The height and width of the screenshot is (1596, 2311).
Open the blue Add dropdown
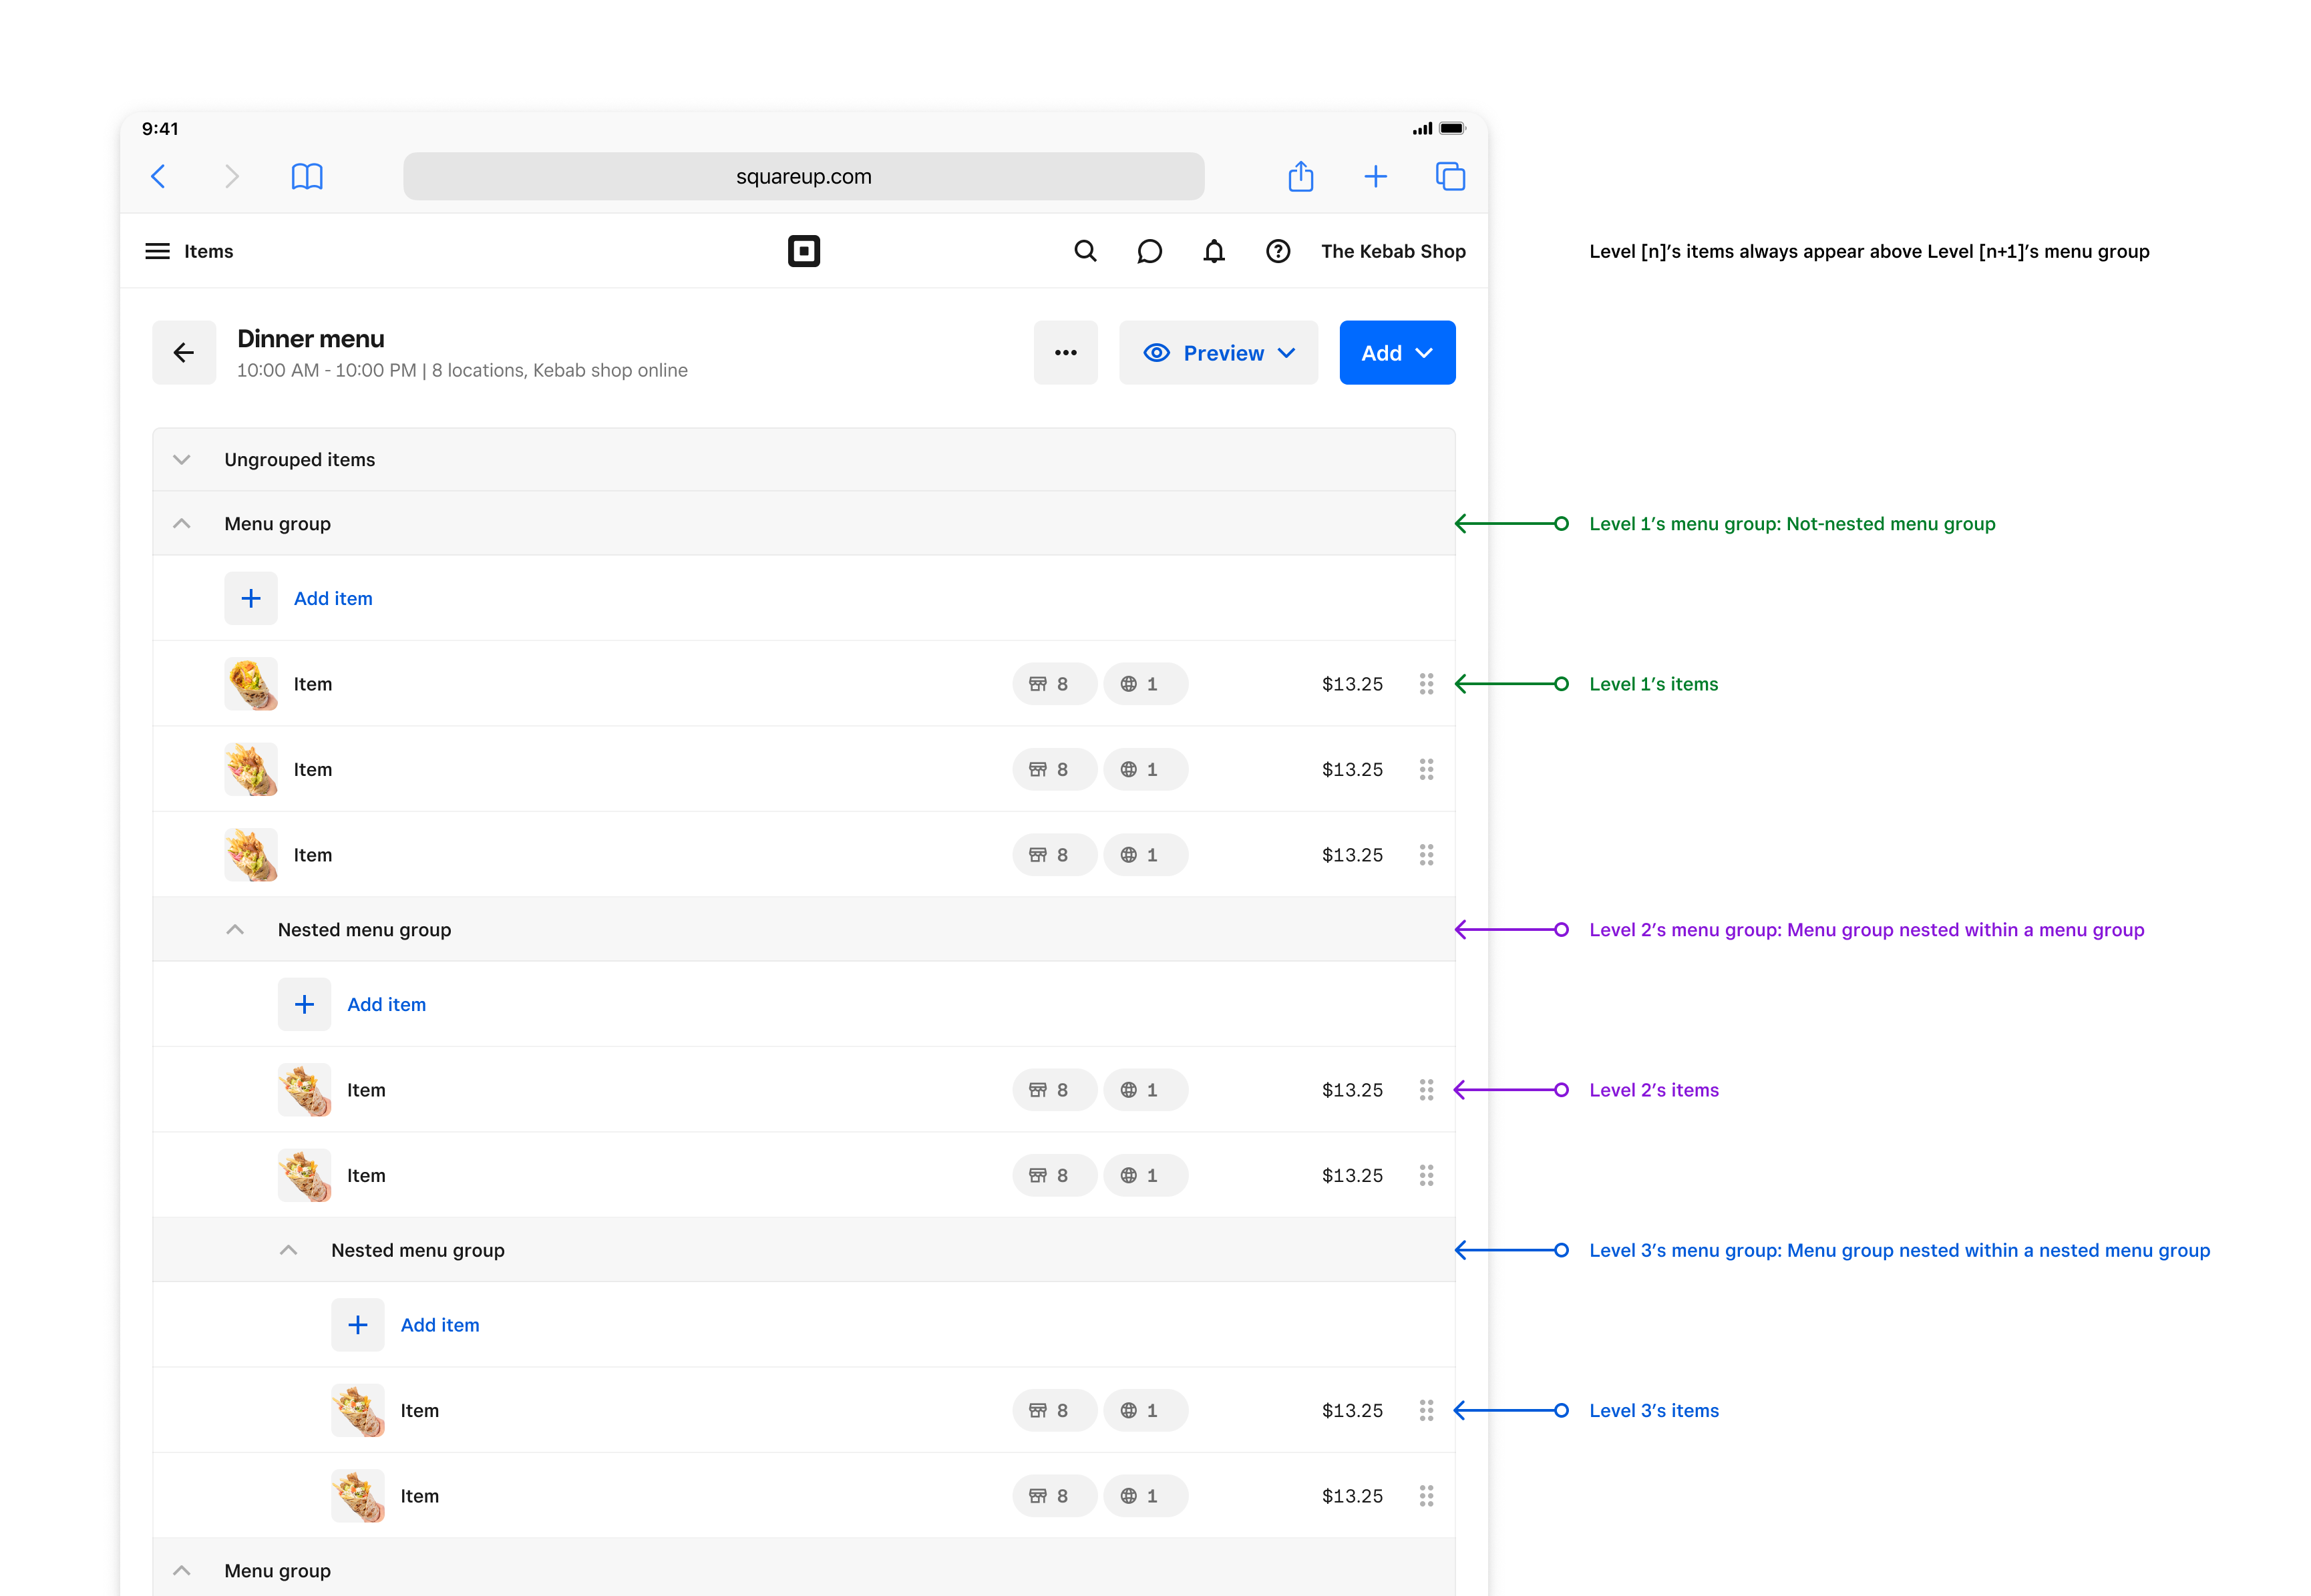(1396, 353)
